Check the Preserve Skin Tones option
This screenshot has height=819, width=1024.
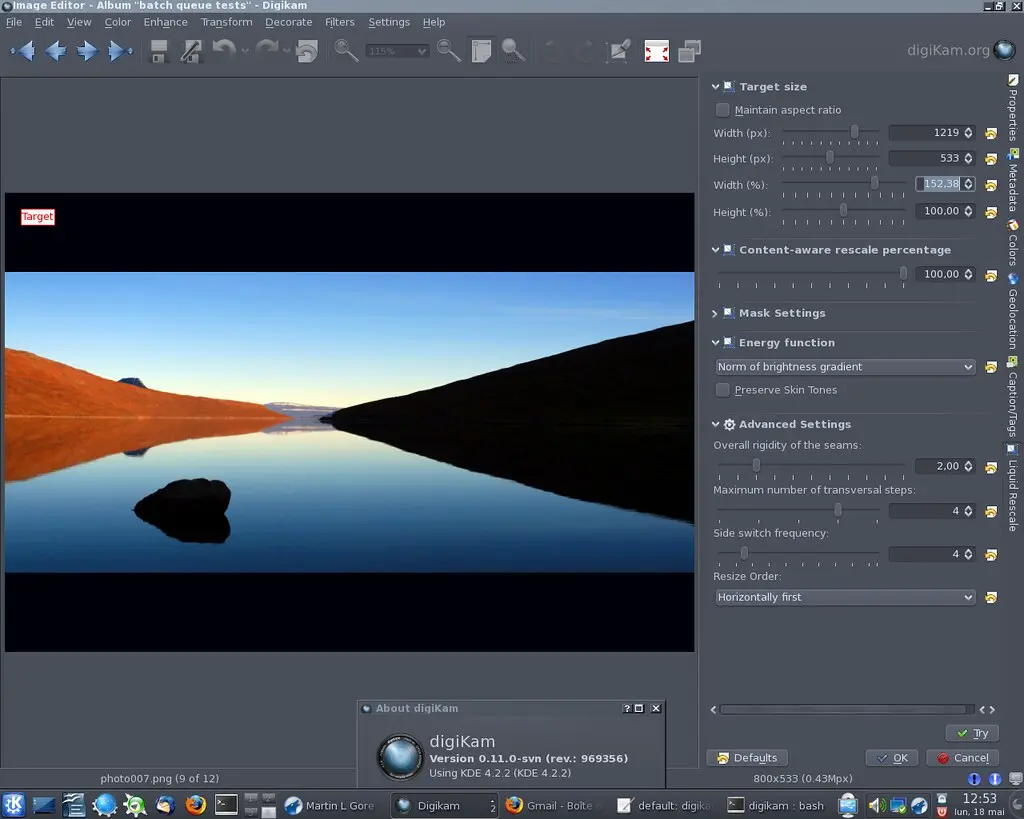tap(722, 390)
